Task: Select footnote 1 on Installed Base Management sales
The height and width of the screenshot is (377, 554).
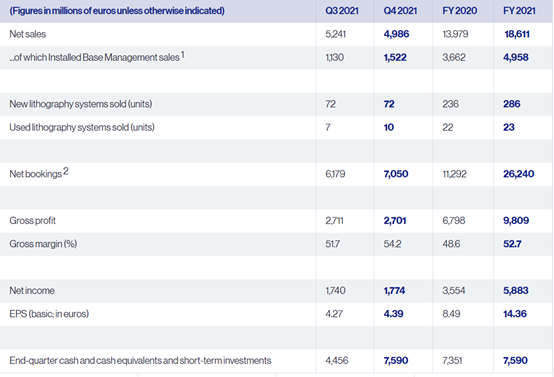Action: click(x=183, y=55)
